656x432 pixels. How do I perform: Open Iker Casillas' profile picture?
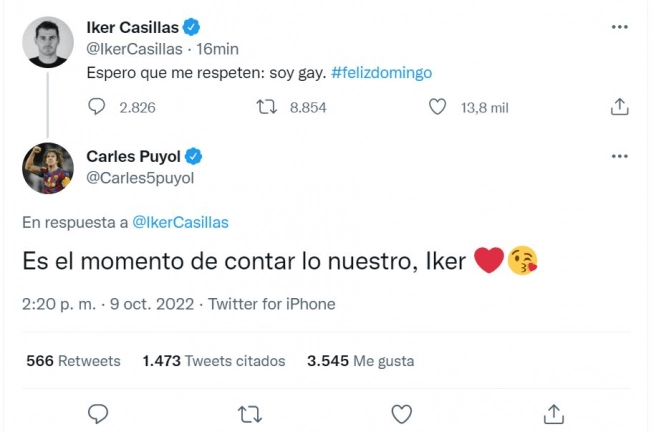[x=48, y=42]
